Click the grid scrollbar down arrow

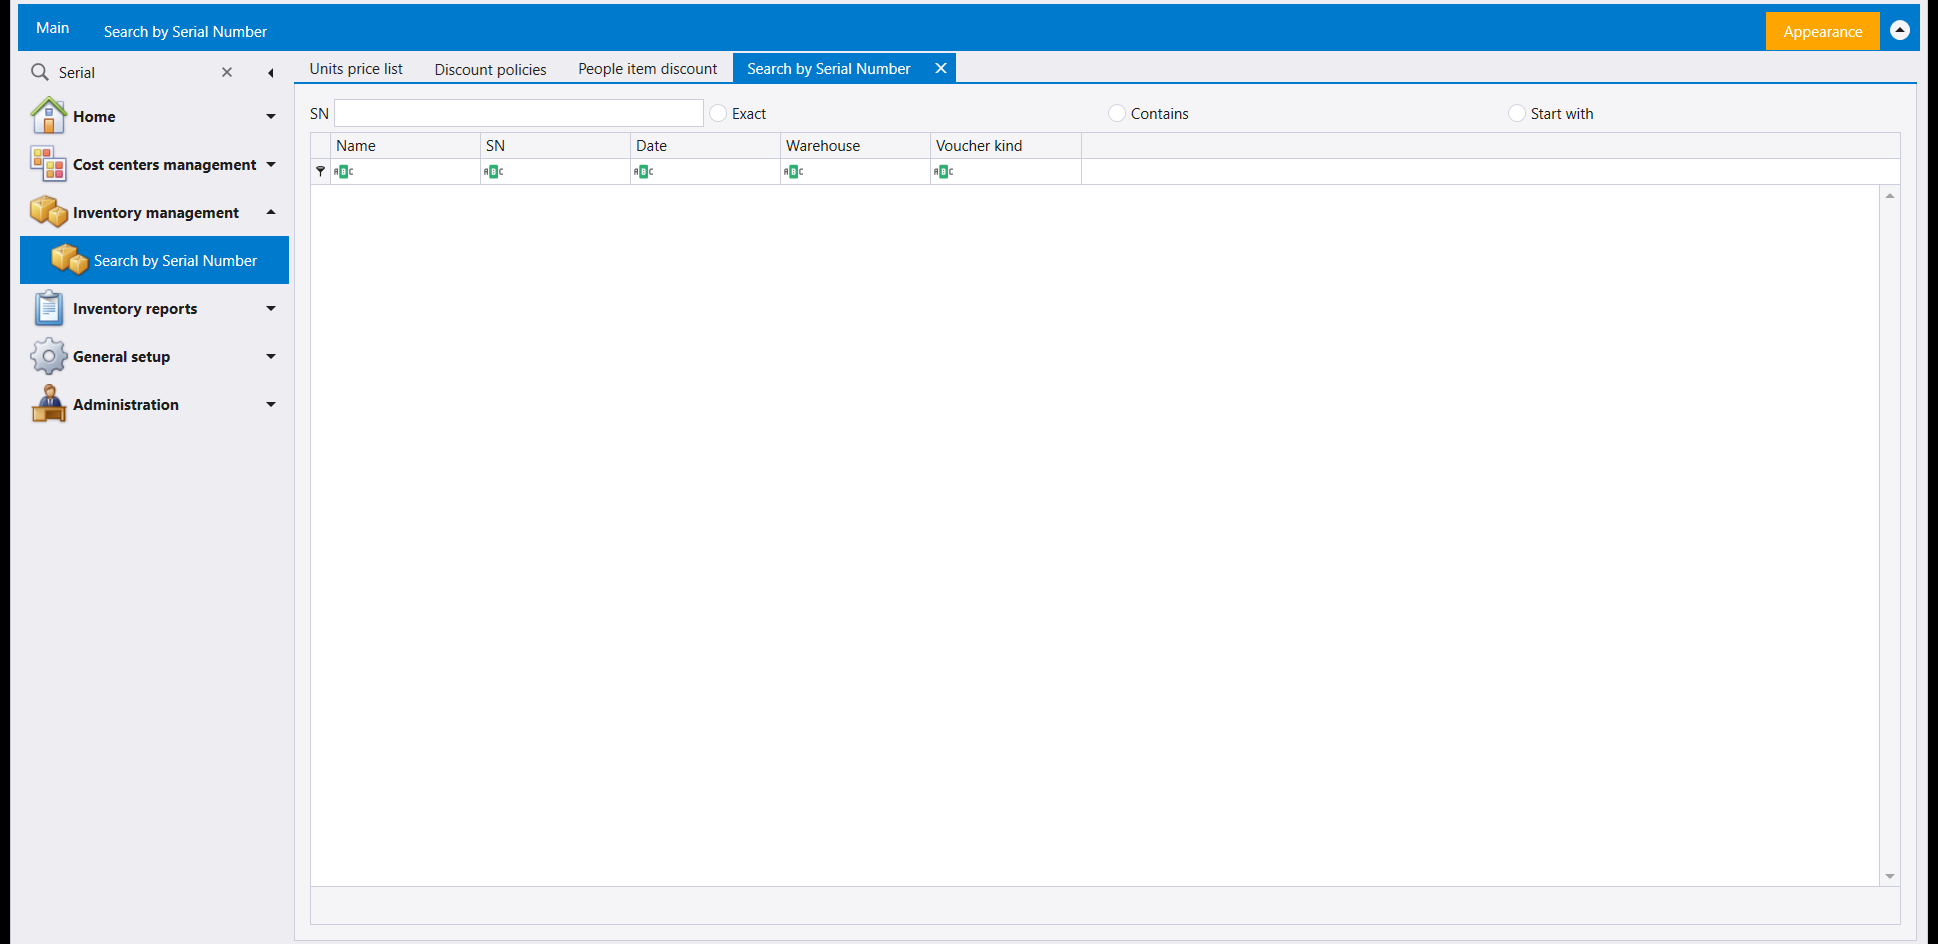pos(1890,876)
